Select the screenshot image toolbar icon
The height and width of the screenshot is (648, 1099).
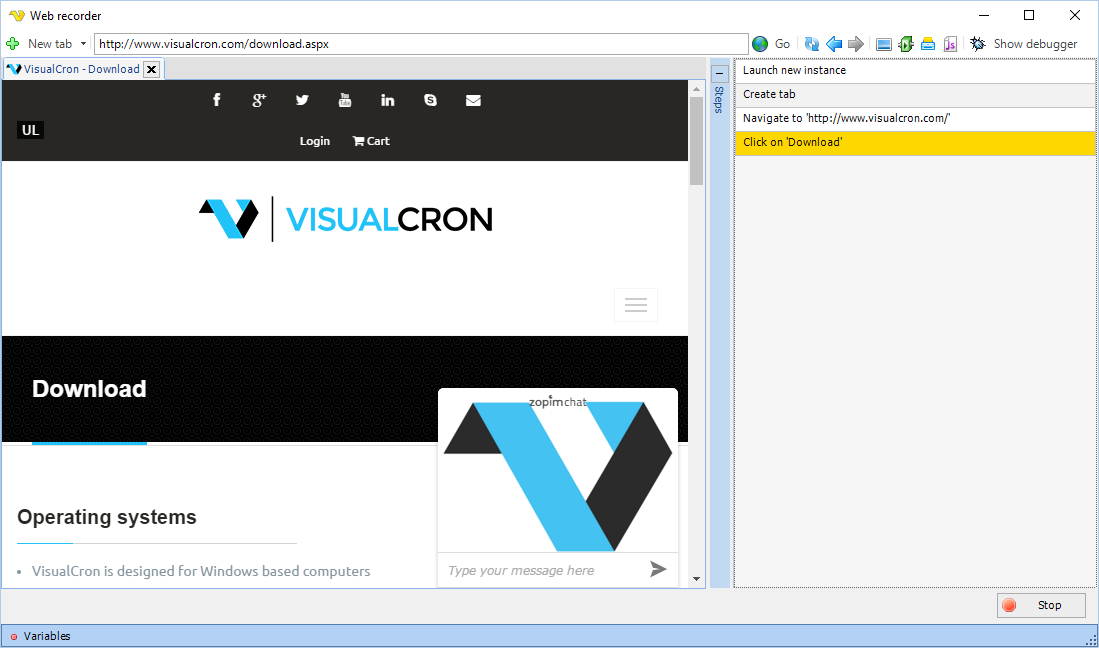pos(884,43)
